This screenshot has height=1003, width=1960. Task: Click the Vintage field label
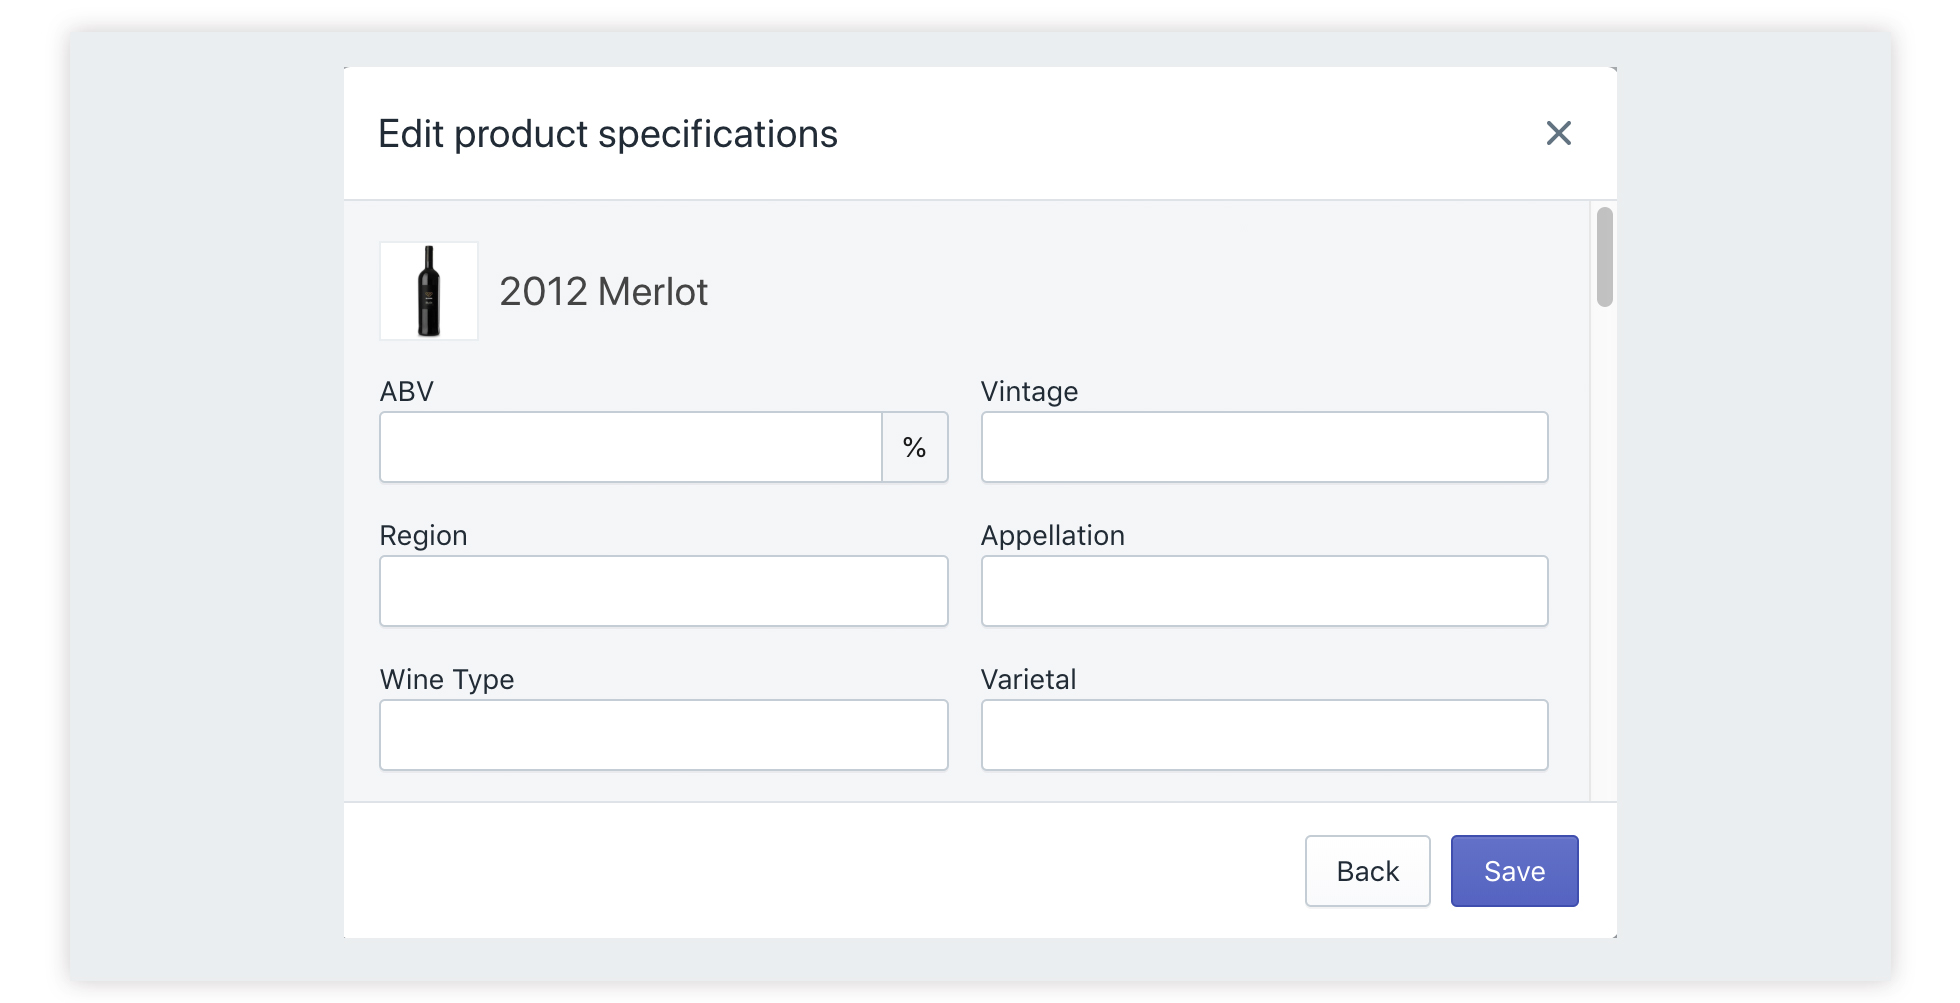tap(1029, 391)
